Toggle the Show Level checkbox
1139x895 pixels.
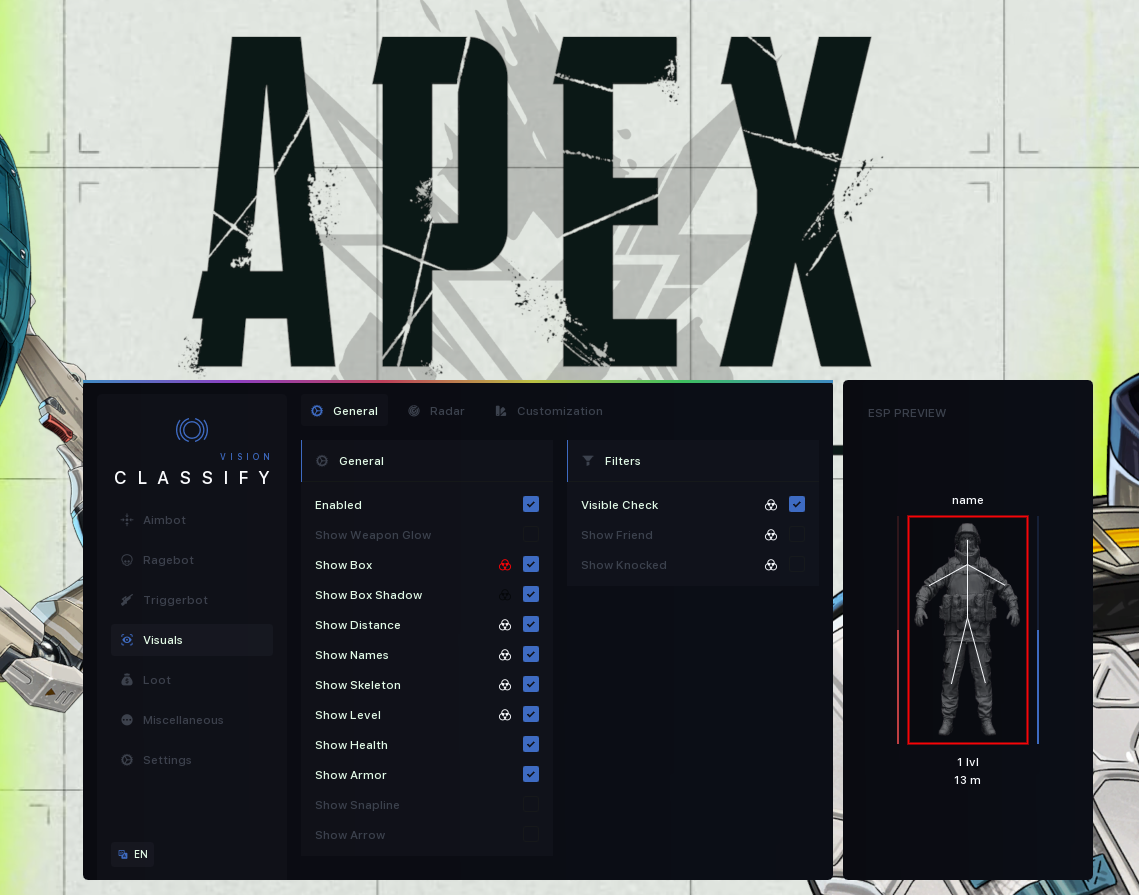point(531,714)
